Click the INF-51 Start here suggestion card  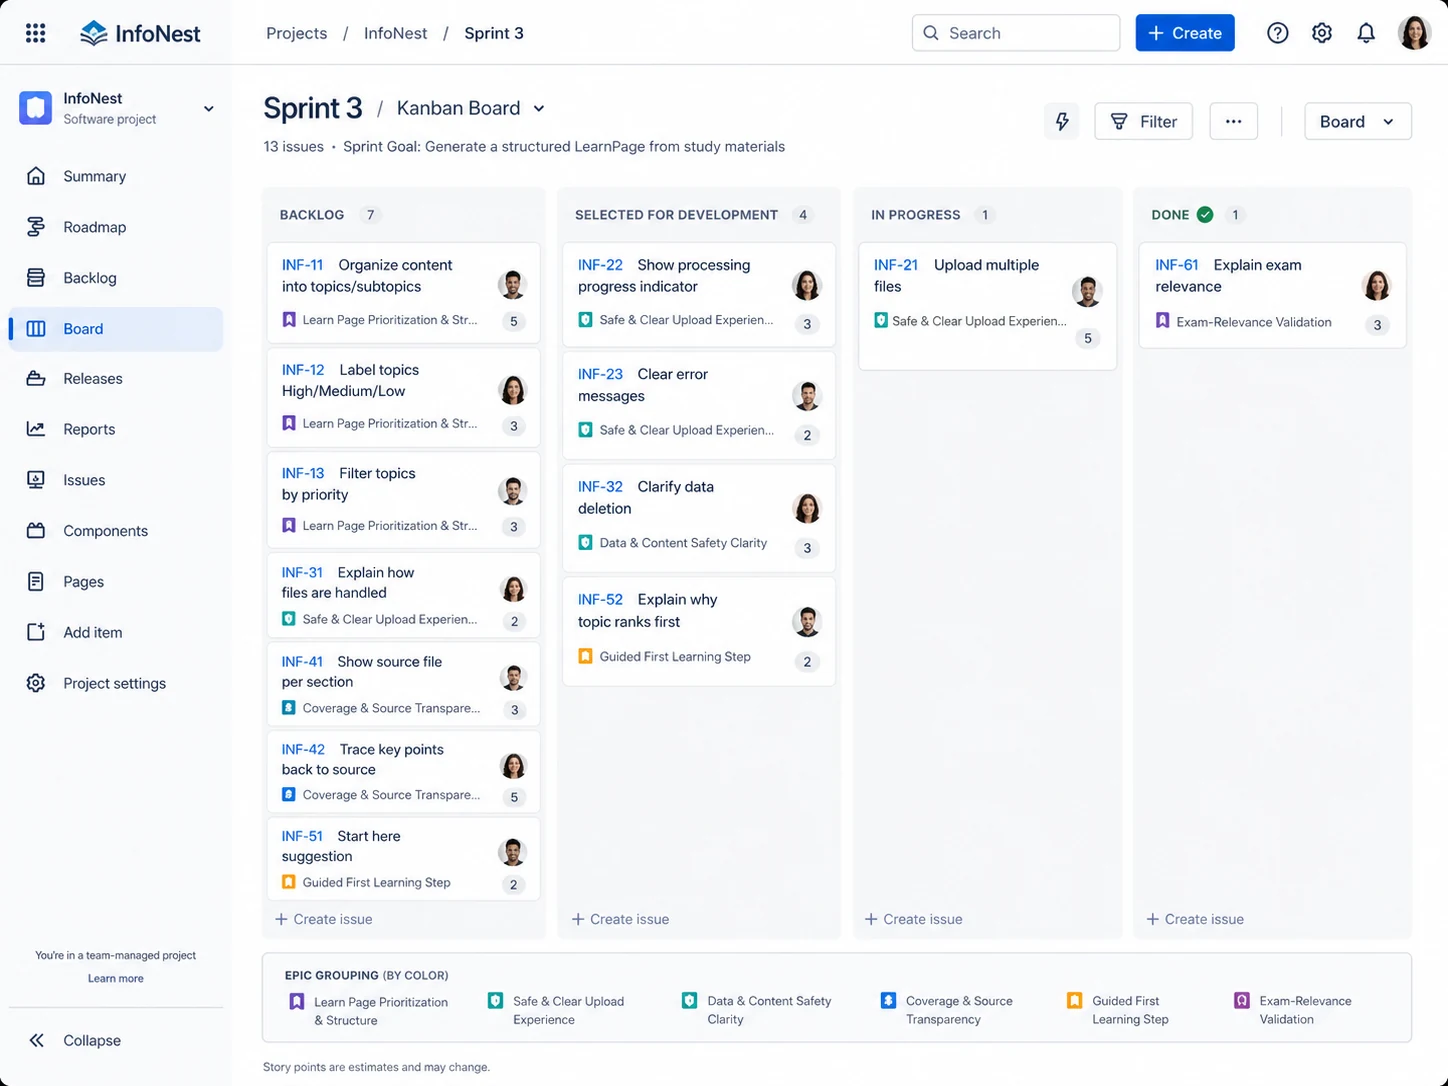[404, 859]
